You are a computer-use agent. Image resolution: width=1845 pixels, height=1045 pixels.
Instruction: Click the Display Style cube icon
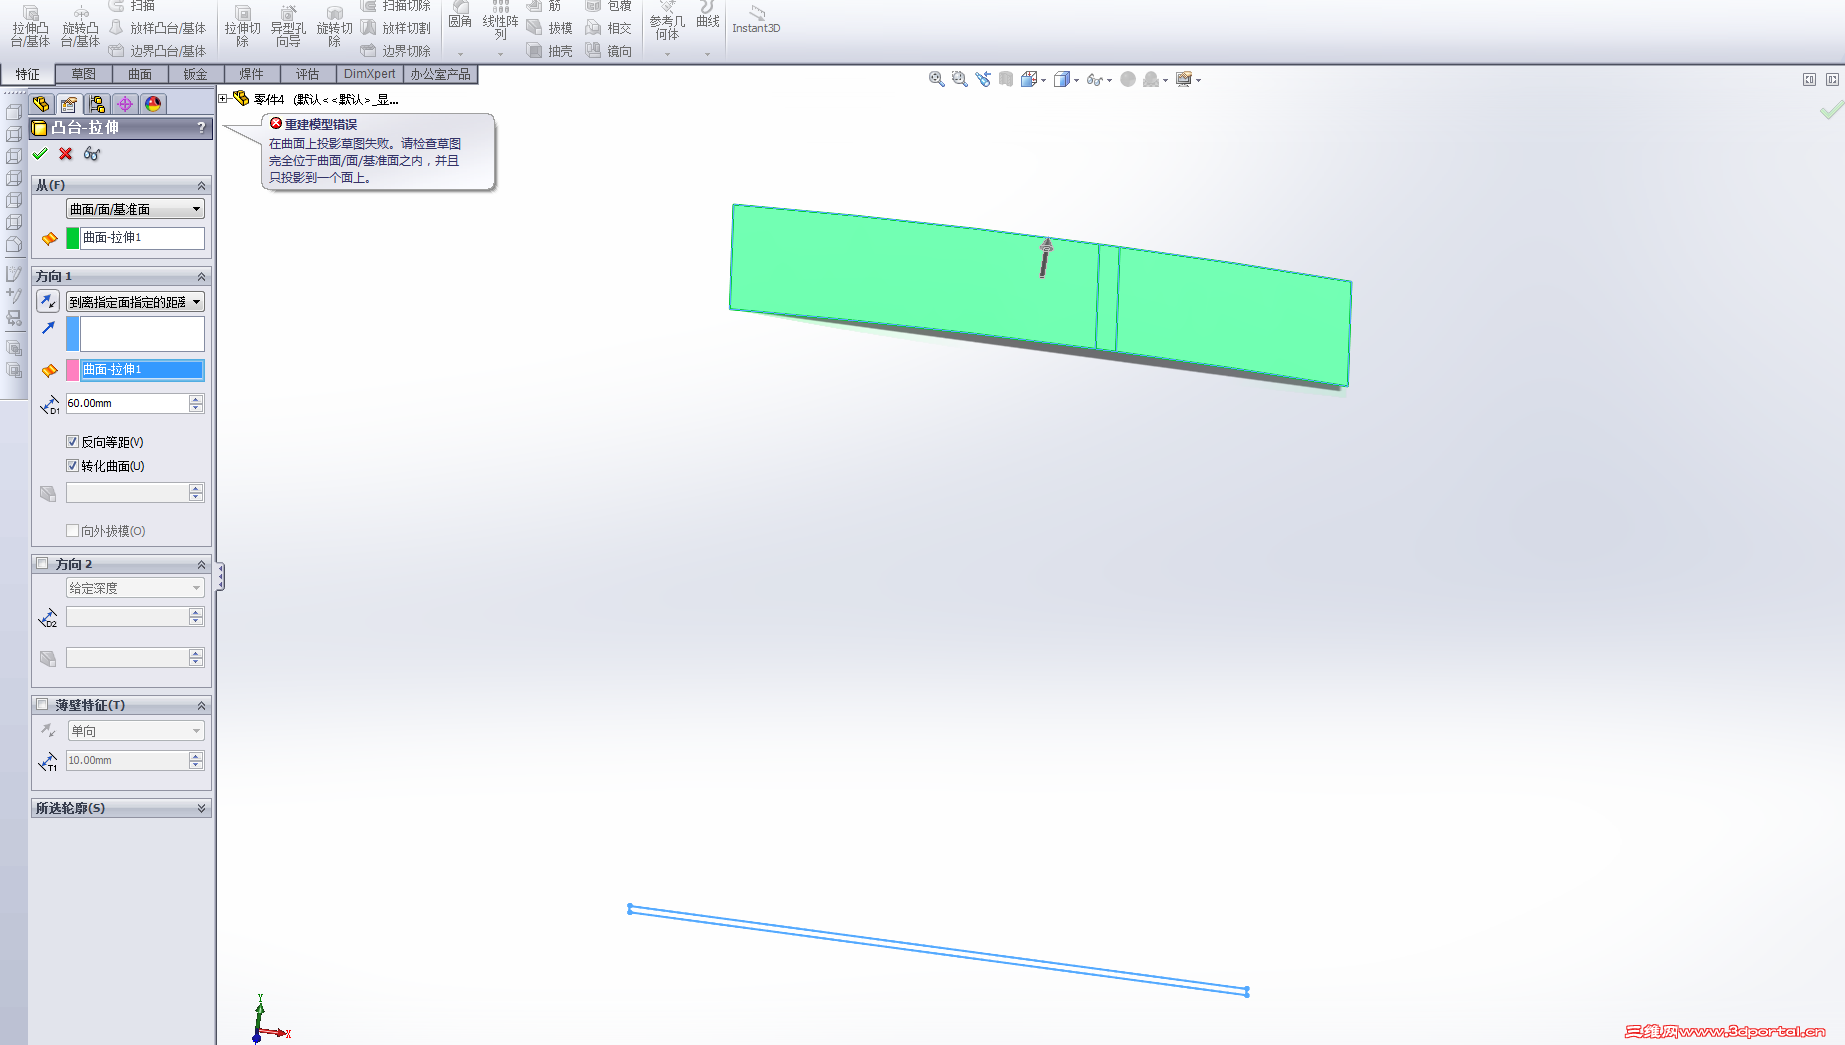coord(1062,79)
